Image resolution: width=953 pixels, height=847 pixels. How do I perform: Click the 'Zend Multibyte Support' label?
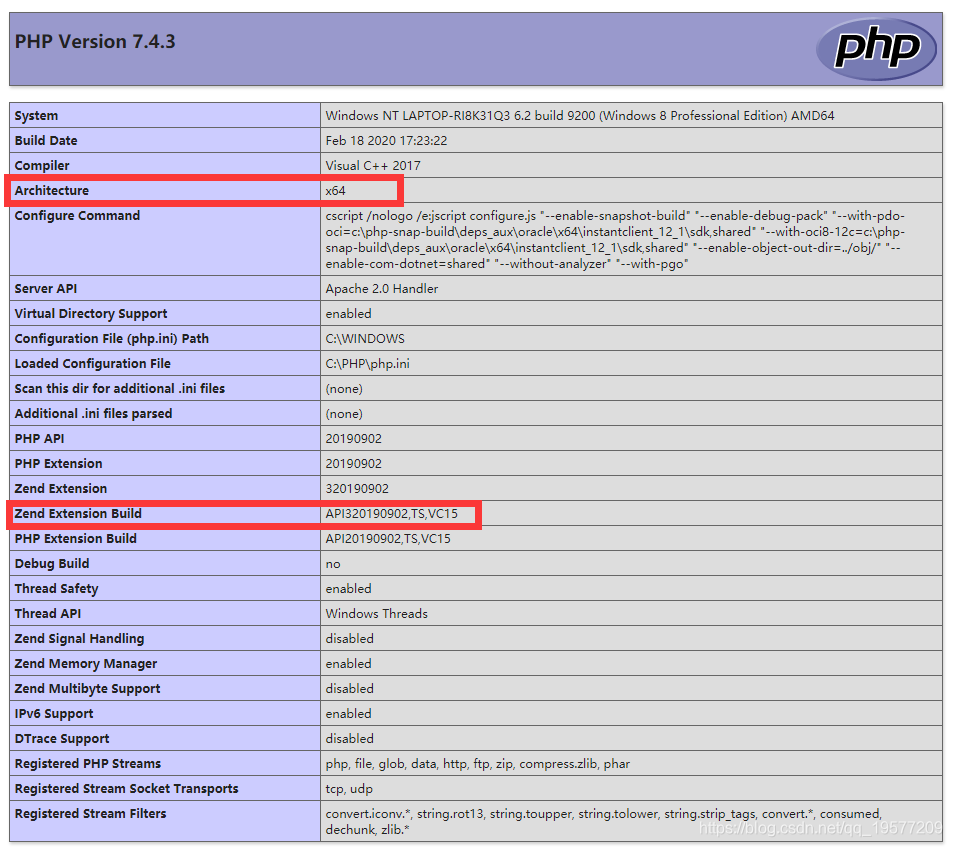click(88, 688)
